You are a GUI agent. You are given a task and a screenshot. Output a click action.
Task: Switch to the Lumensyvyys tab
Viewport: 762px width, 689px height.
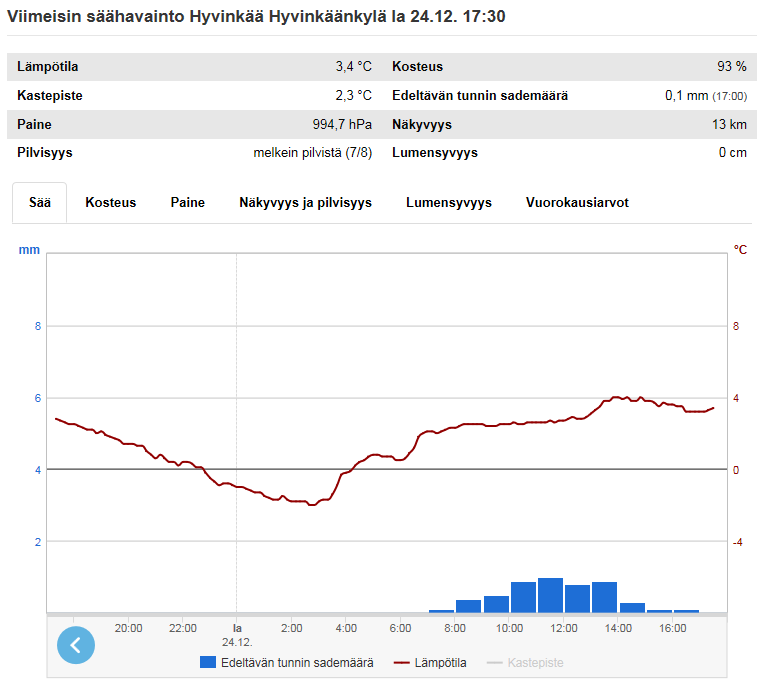point(448,202)
